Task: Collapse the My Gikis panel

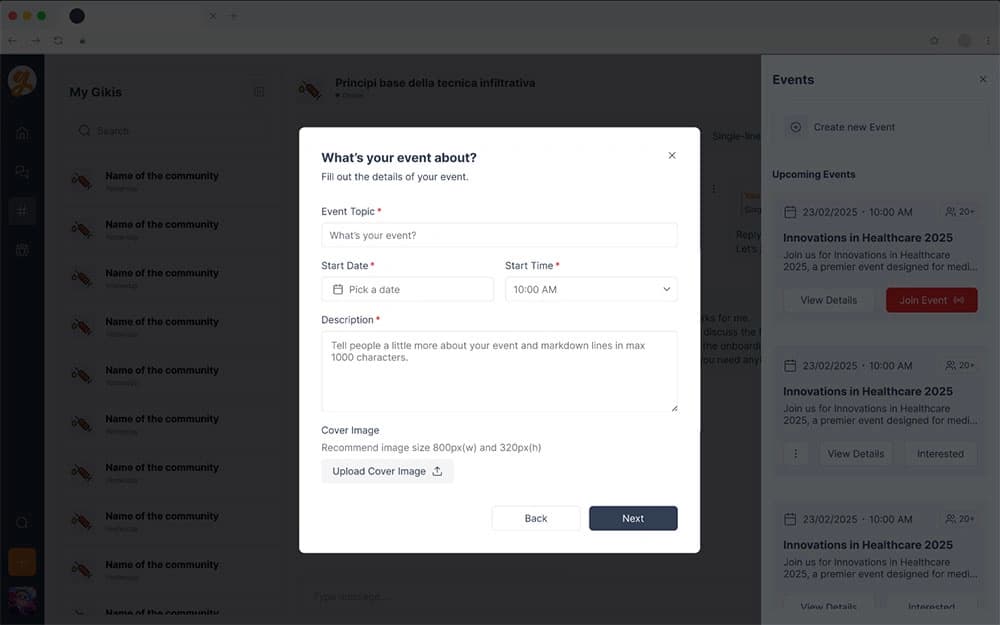Action: pyautogui.click(x=259, y=91)
